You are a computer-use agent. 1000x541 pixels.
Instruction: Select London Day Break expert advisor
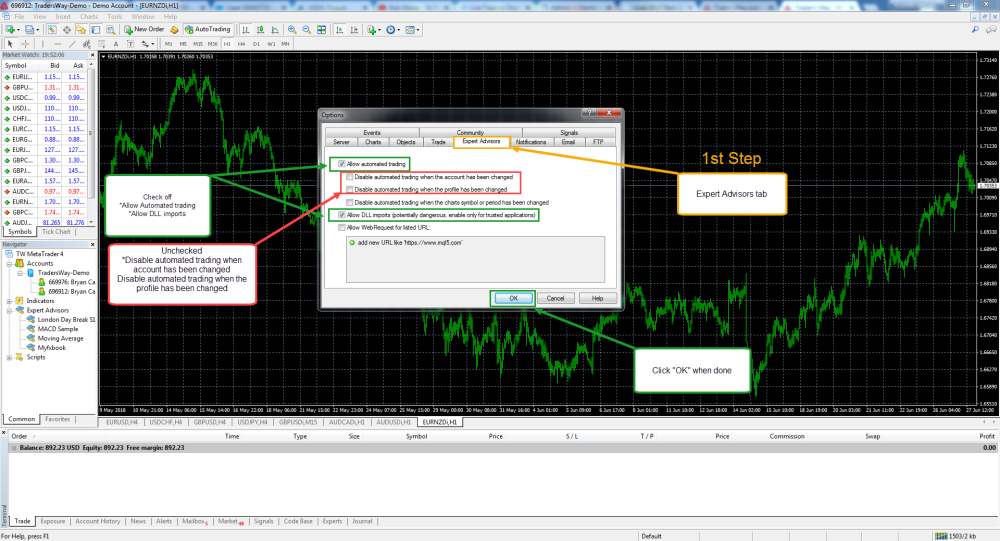[x=61, y=319]
